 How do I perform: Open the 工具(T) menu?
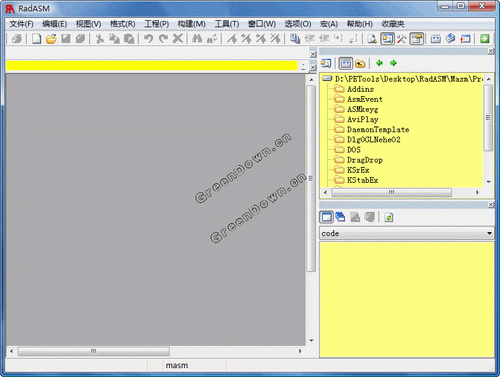(x=227, y=24)
